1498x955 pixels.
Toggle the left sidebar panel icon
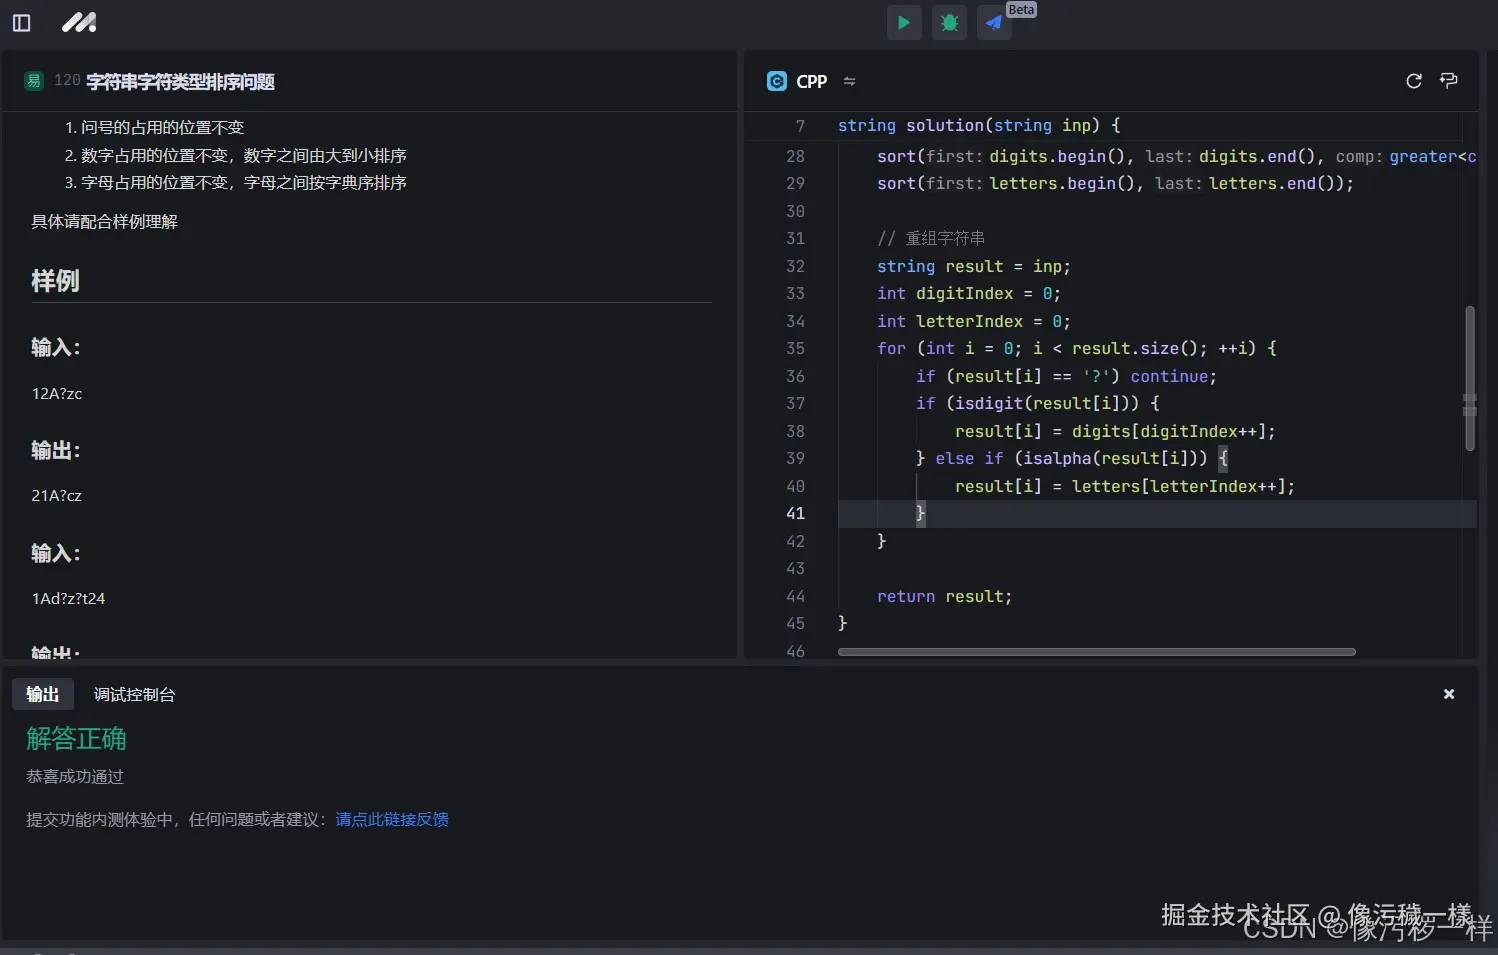pos(21,22)
